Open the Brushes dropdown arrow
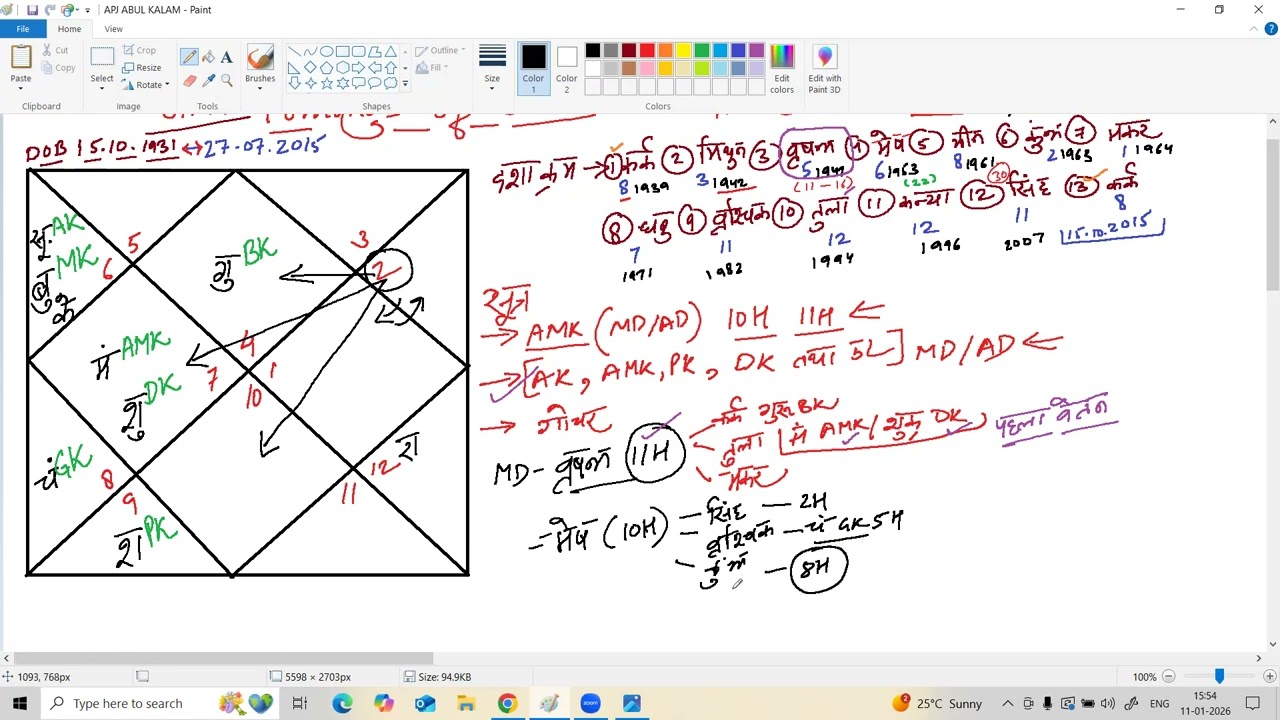 pyautogui.click(x=260, y=88)
